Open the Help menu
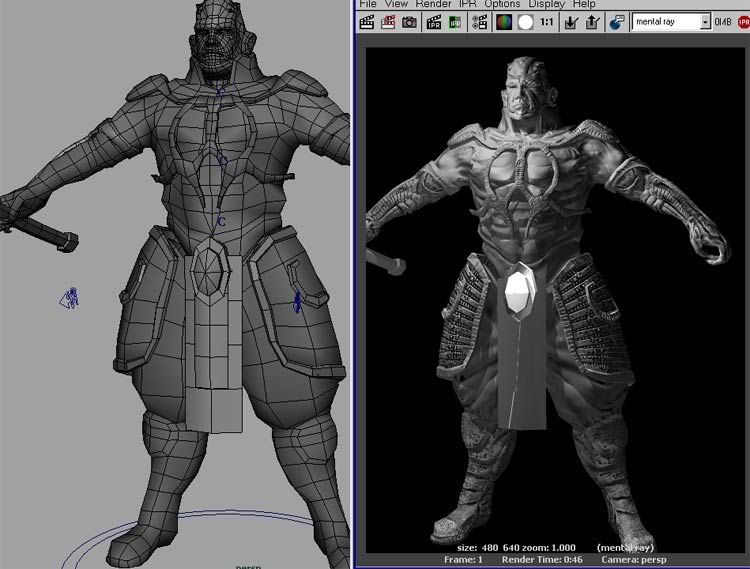750x569 pixels. pyautogui.click(x=584, y=4)
